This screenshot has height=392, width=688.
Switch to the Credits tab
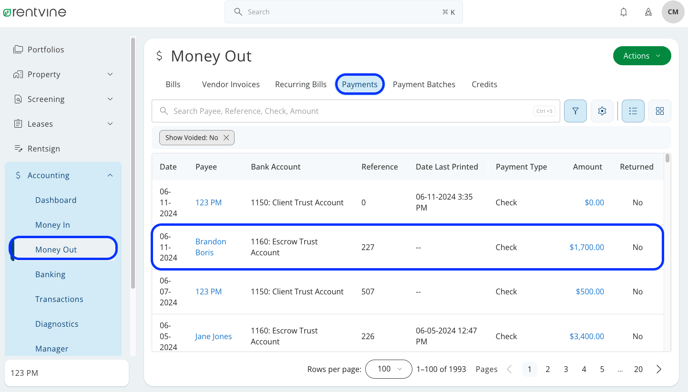[x=484, y=84]
